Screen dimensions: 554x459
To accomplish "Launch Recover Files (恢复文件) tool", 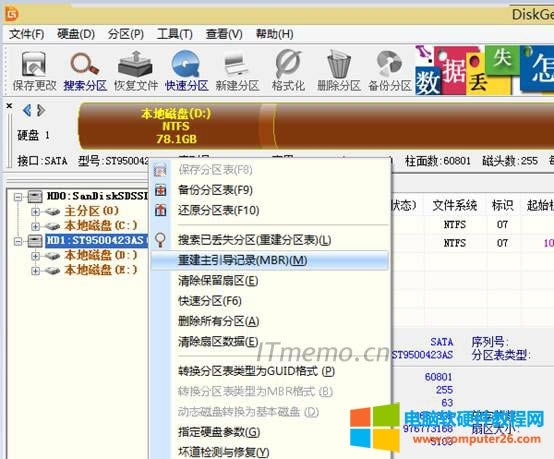I will (x=136, y=71).
